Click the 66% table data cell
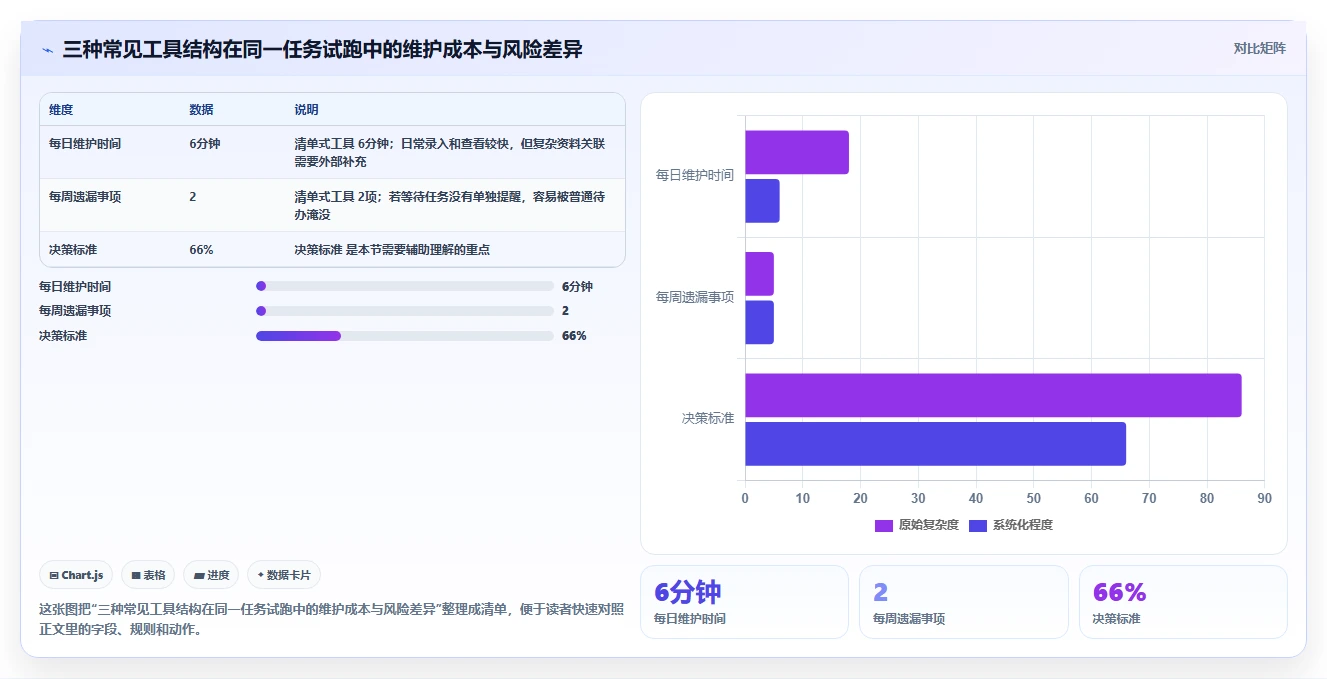Screen dimensions: 1327x679 point(201,250)
